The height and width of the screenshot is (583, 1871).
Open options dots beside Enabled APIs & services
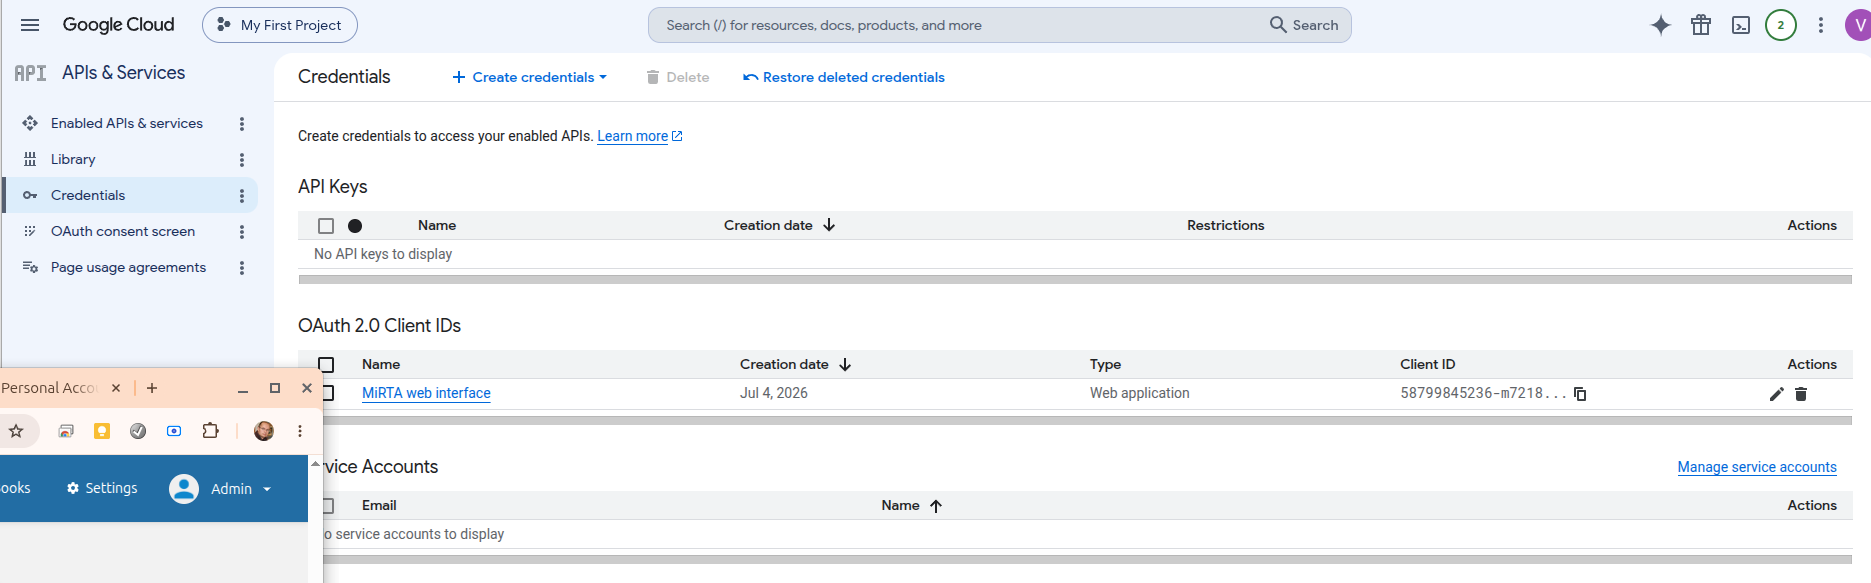coord(242,124)
